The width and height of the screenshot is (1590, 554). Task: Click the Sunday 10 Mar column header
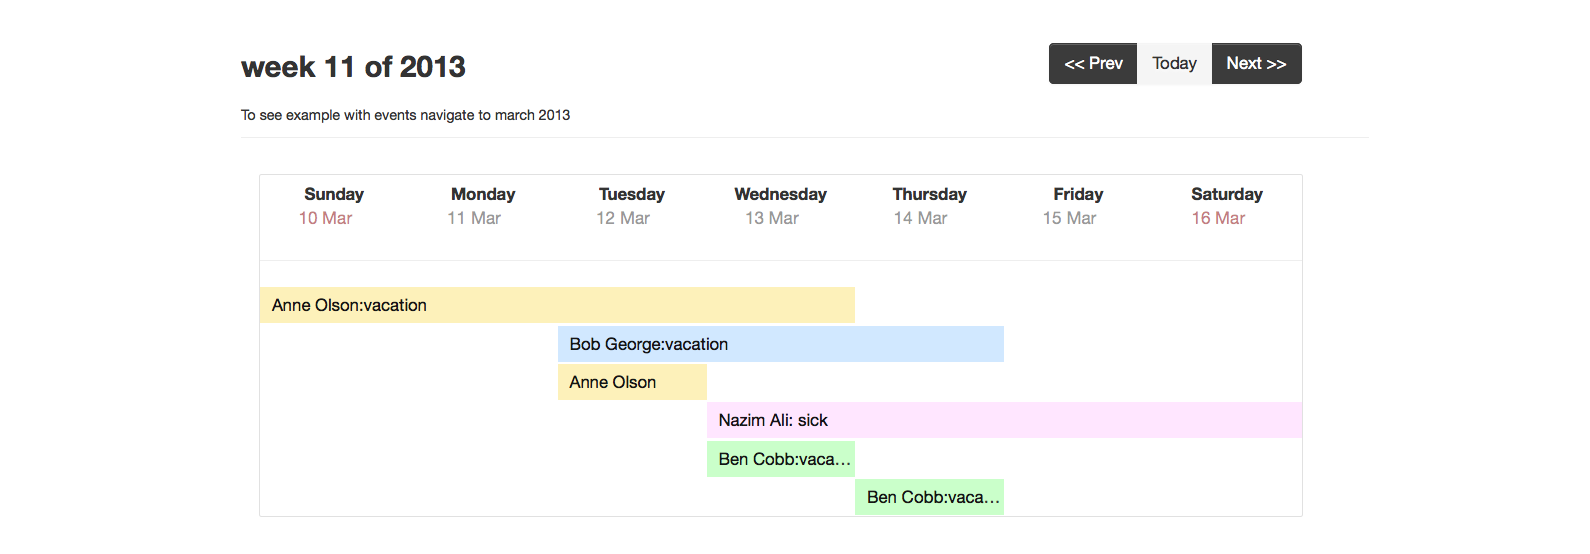coord(334,206)
